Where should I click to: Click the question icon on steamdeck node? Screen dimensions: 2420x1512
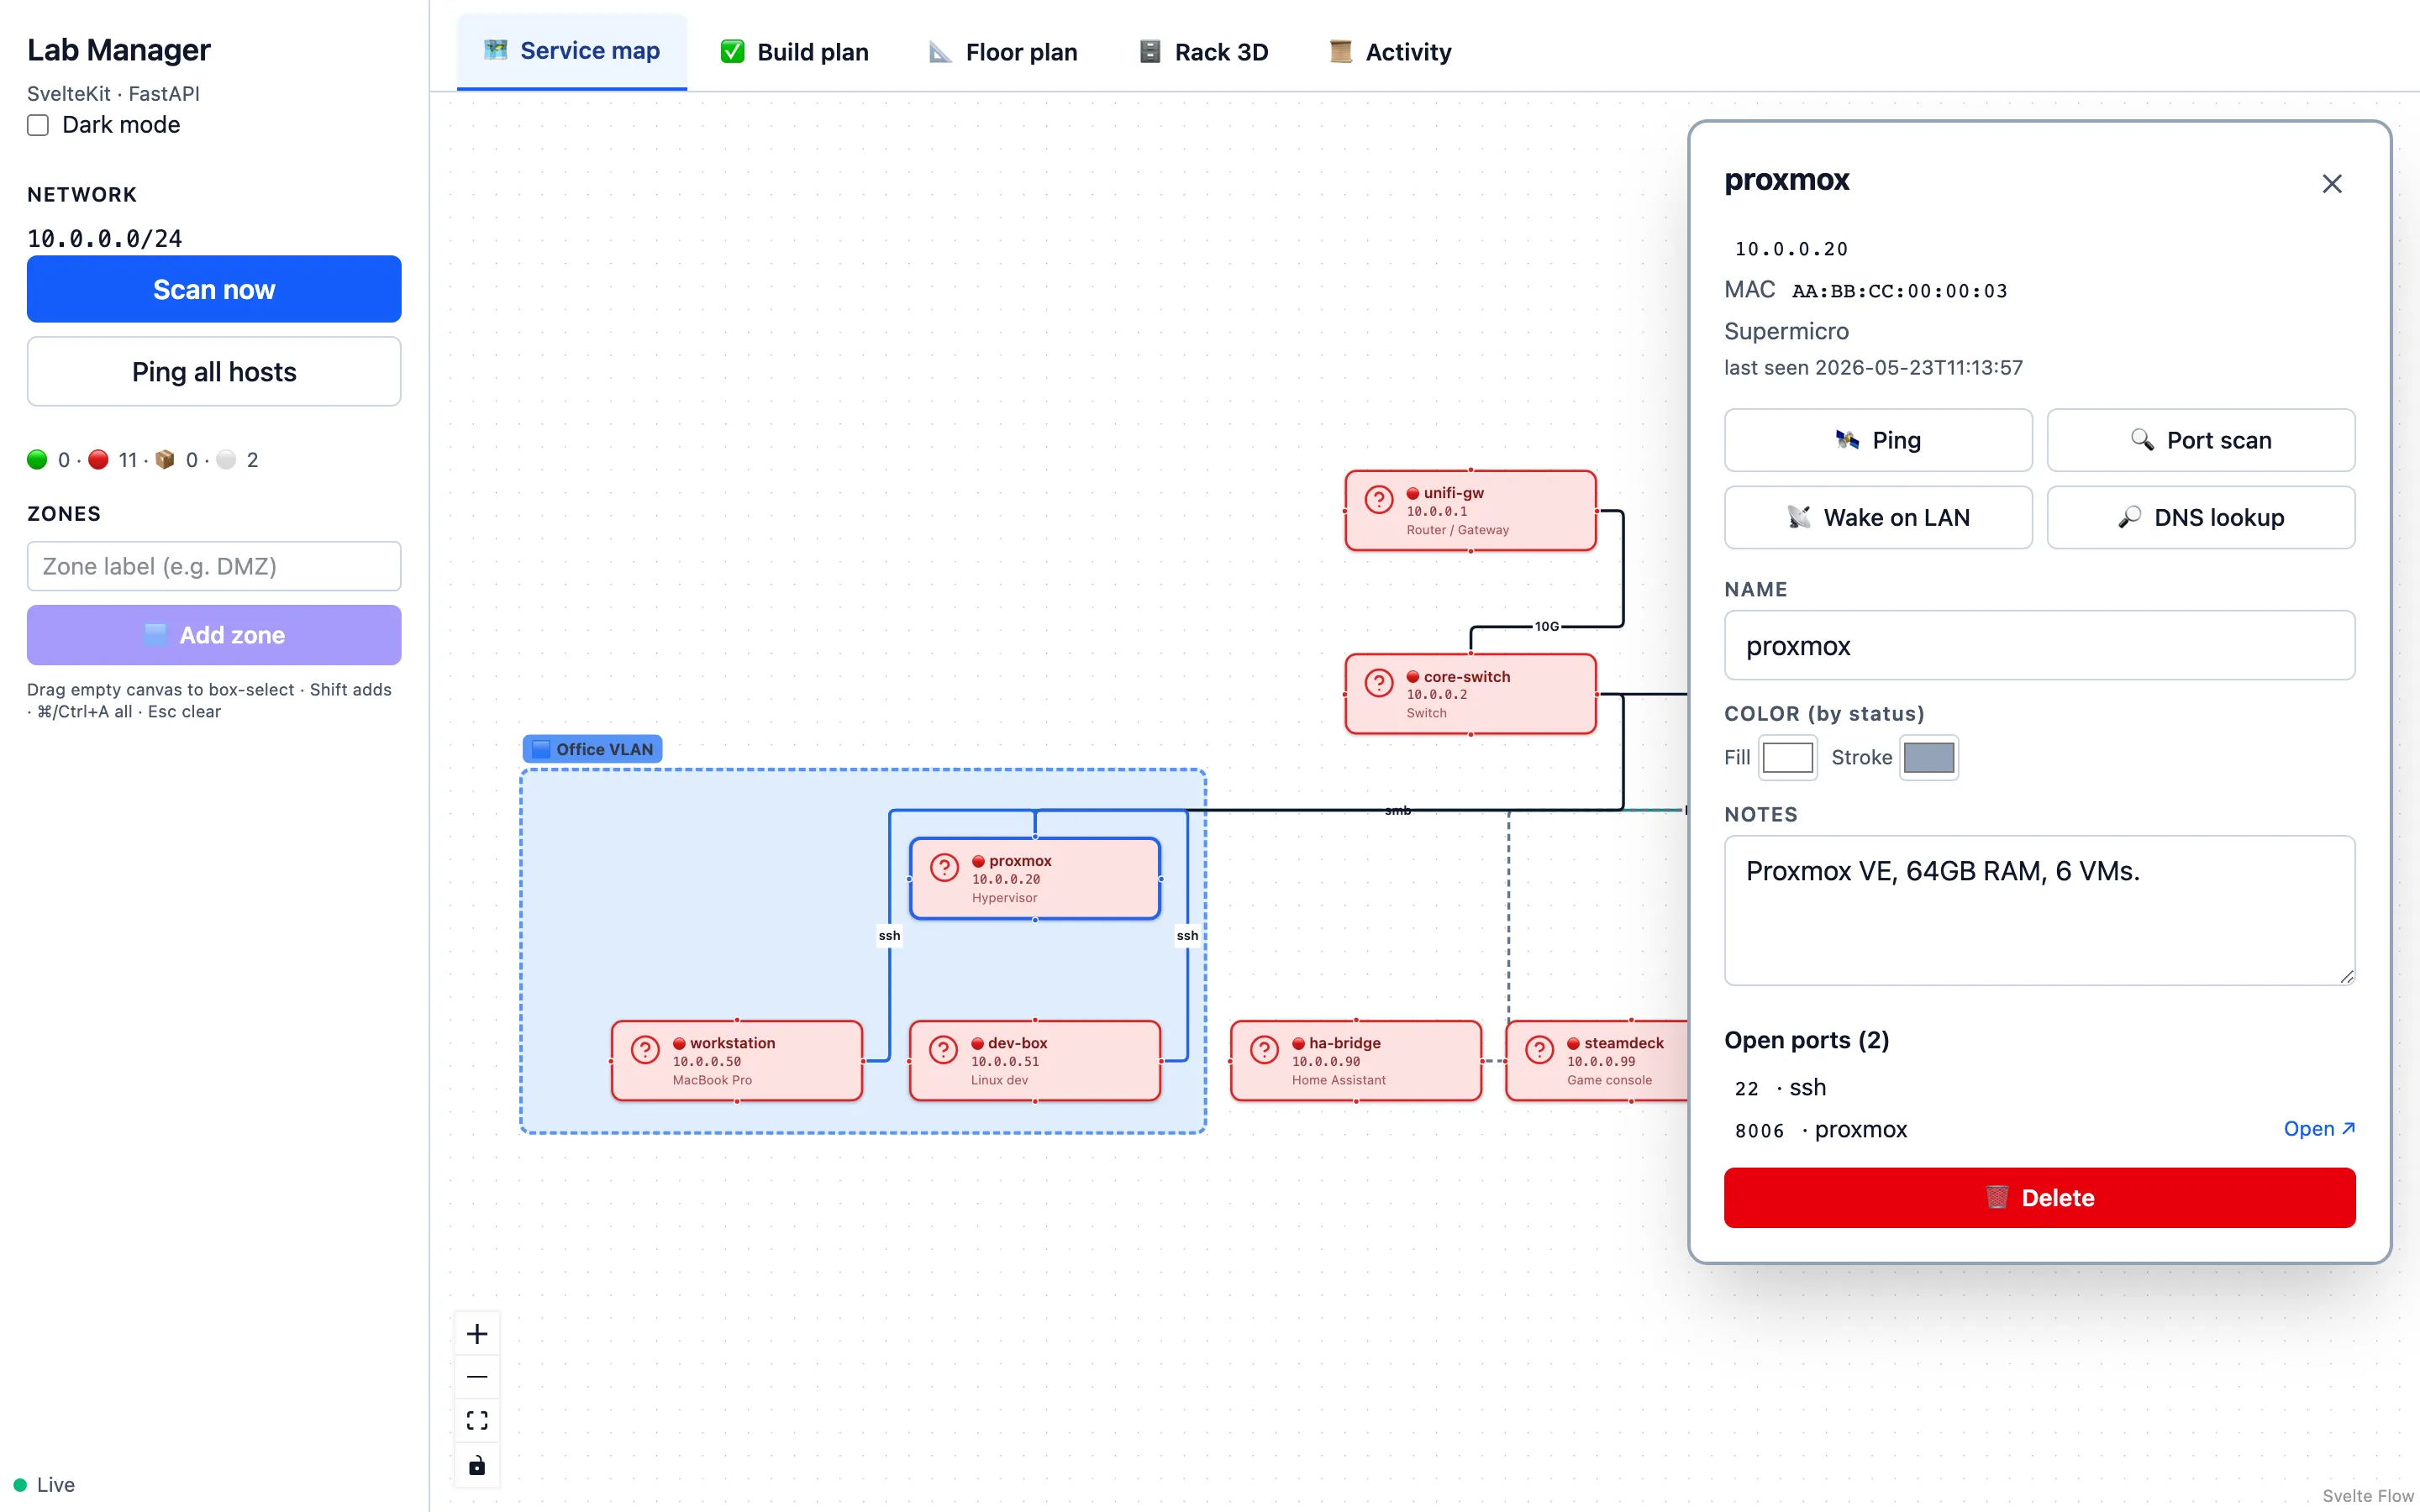click(1540, 1049)
